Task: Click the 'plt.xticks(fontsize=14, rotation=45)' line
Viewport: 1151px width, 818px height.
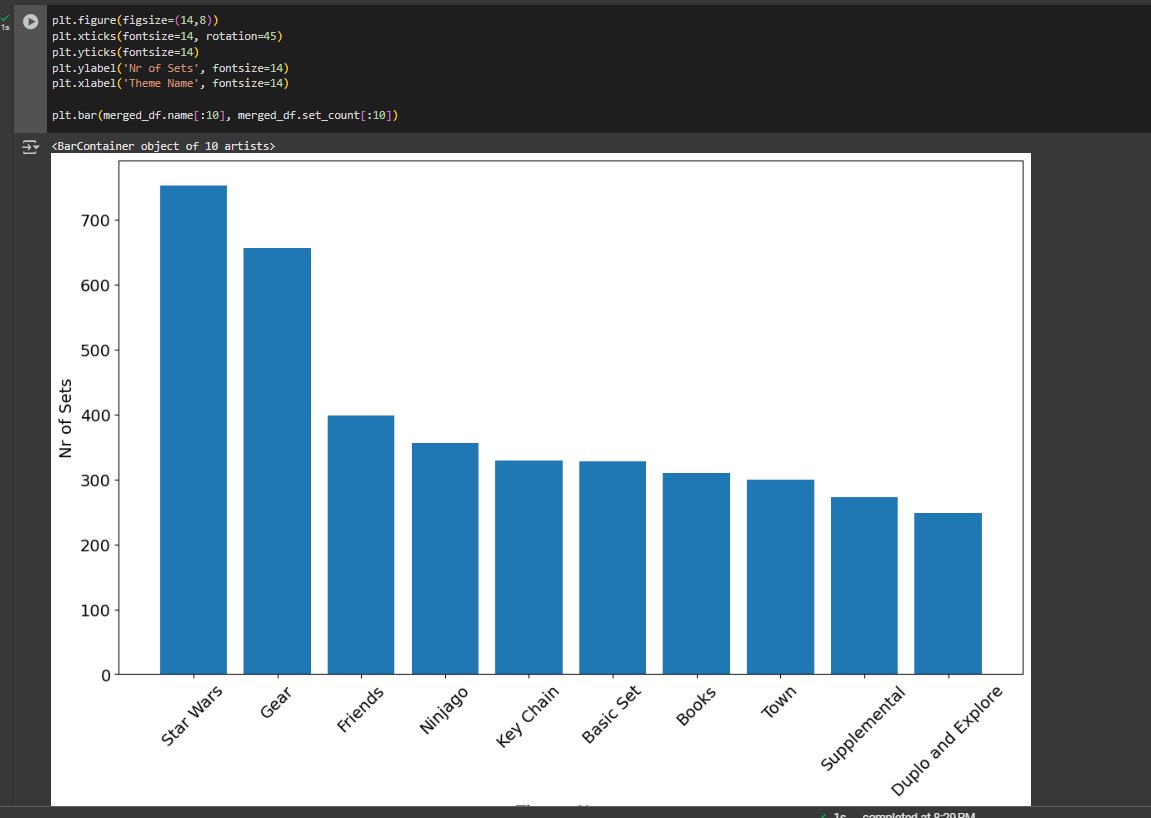Action: (167, 36)
